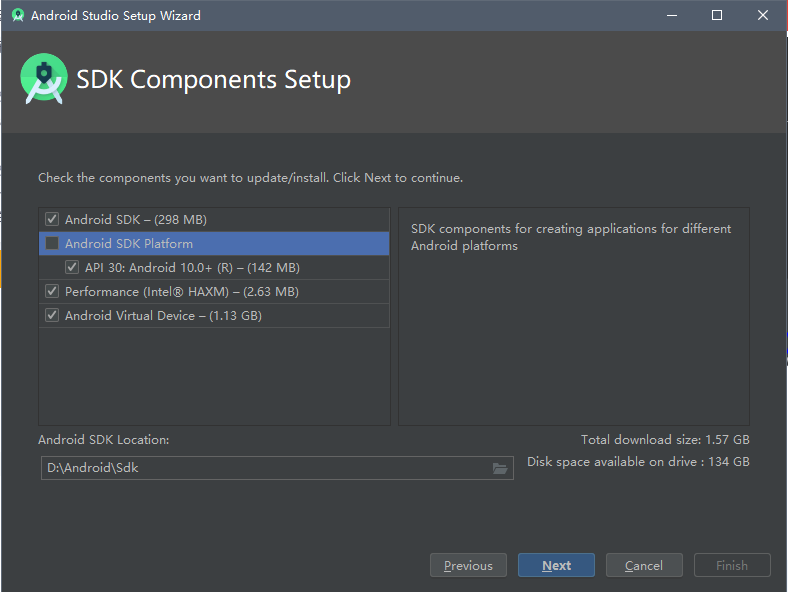This screenshot has width=788, height=592.
Task: Select the Performance (Intel® HAXM) row text
Action: coord(182,292)
